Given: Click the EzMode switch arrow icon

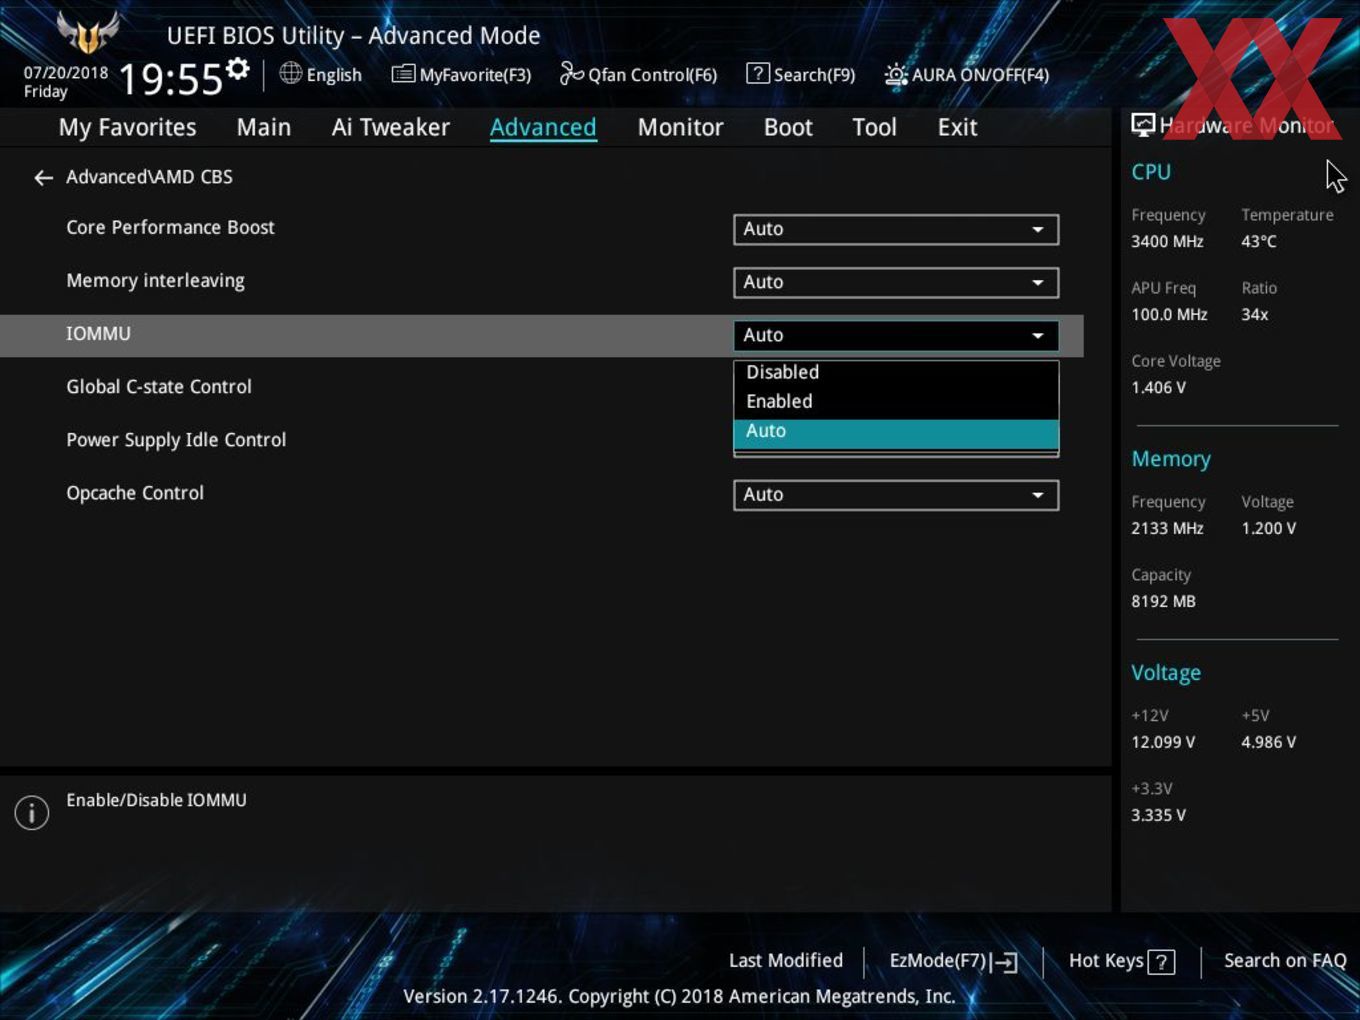Looking at the screenshot, I should pyautogui.click(x=1005, y=962).
